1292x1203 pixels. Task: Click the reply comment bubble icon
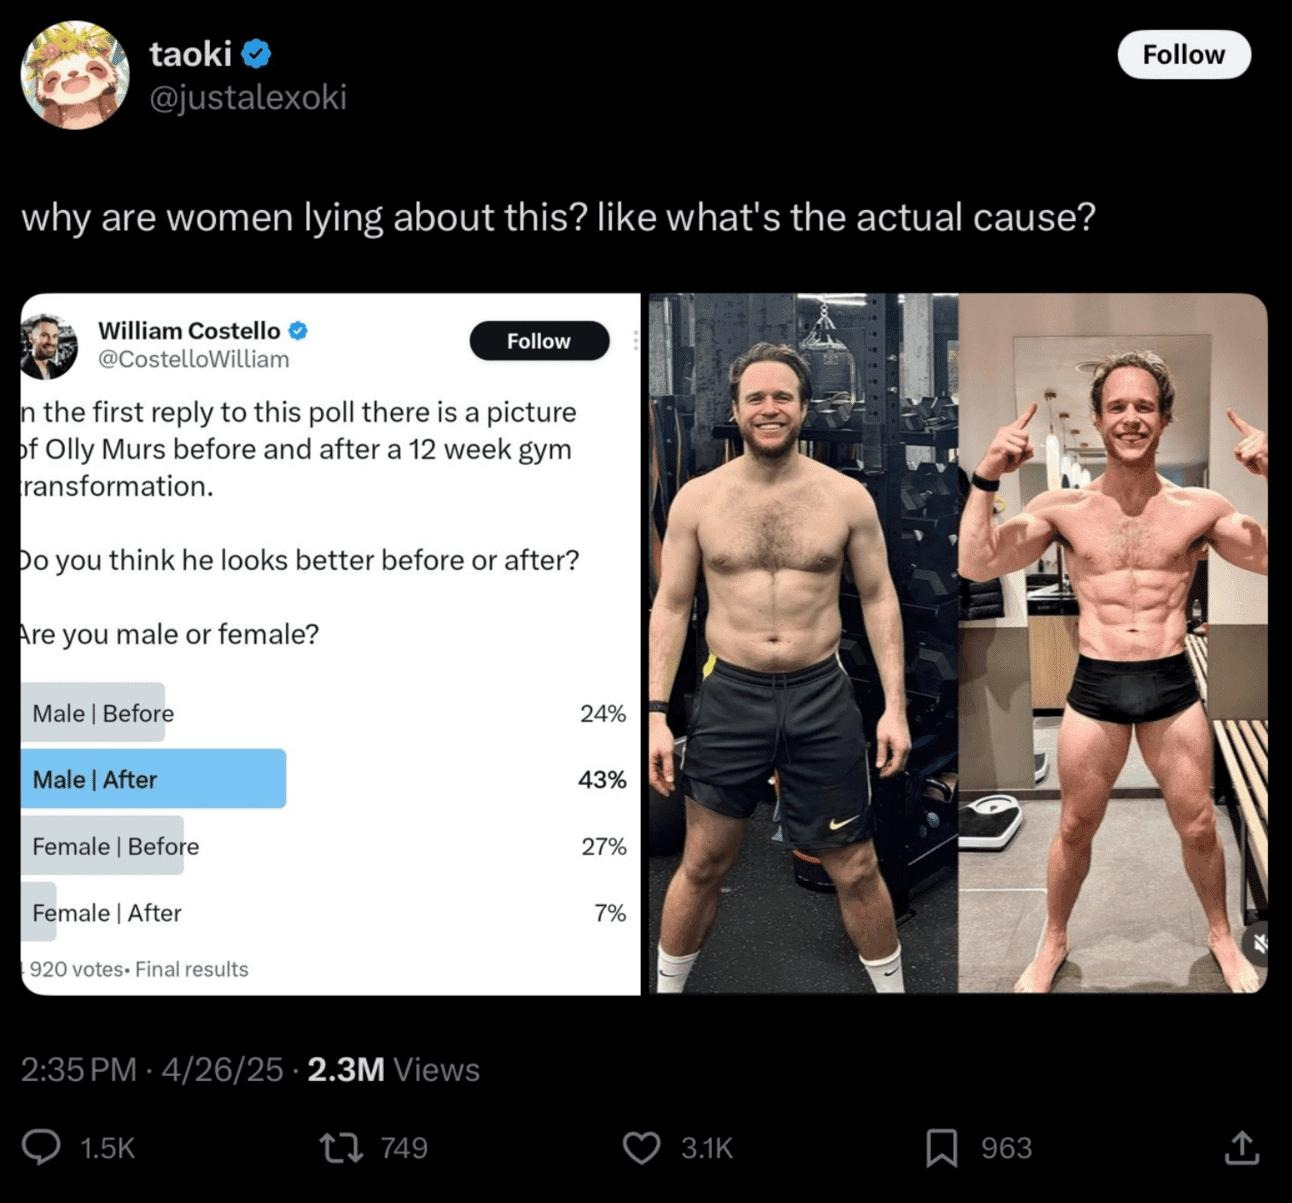coord(42,1147)
